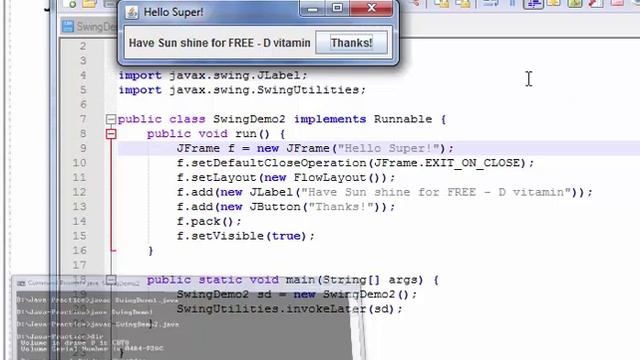The height and width of the screenshot is (360, 640).
Task: Collapse the red run() fold marker on line 8
Action: (x=111, y=134)
